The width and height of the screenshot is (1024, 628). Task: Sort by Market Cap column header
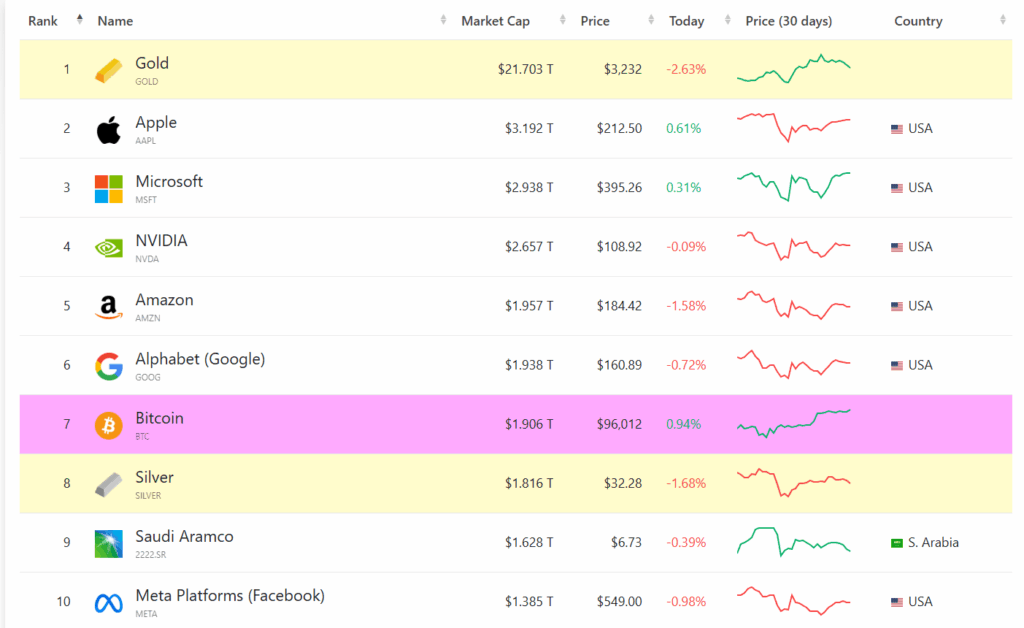(495, 21)
